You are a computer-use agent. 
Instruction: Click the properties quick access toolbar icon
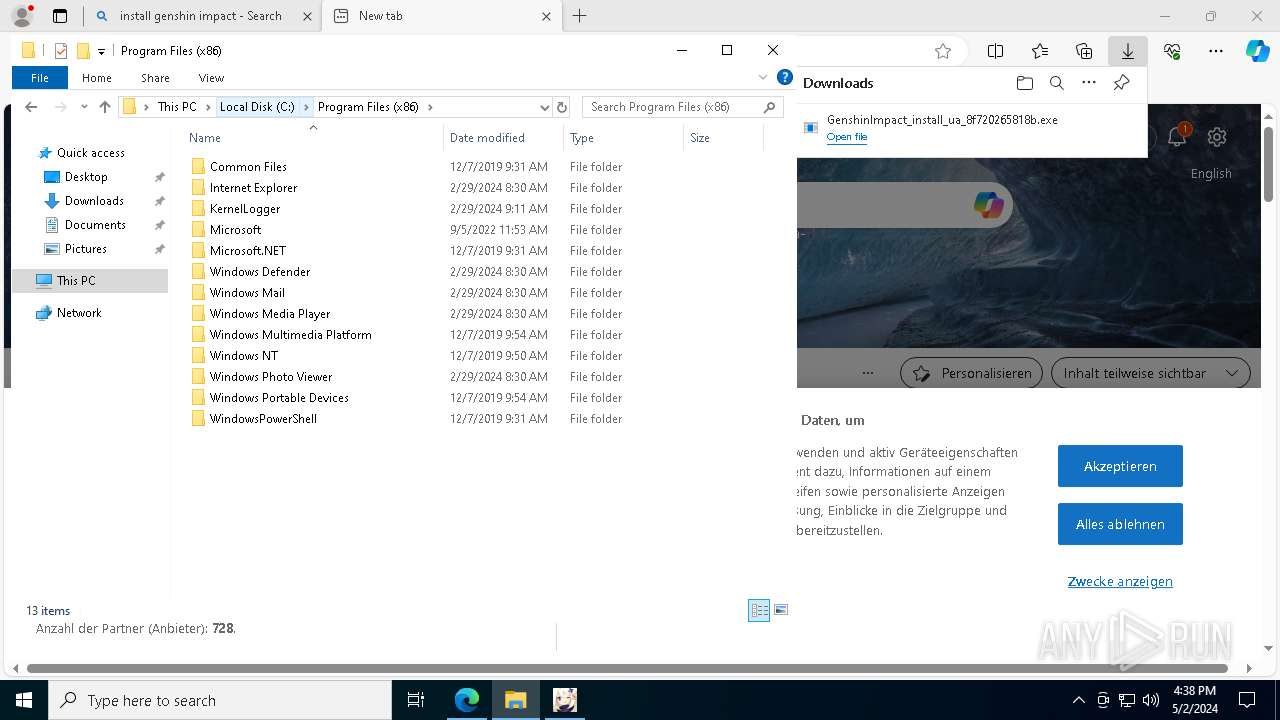(x=61, y=51)
